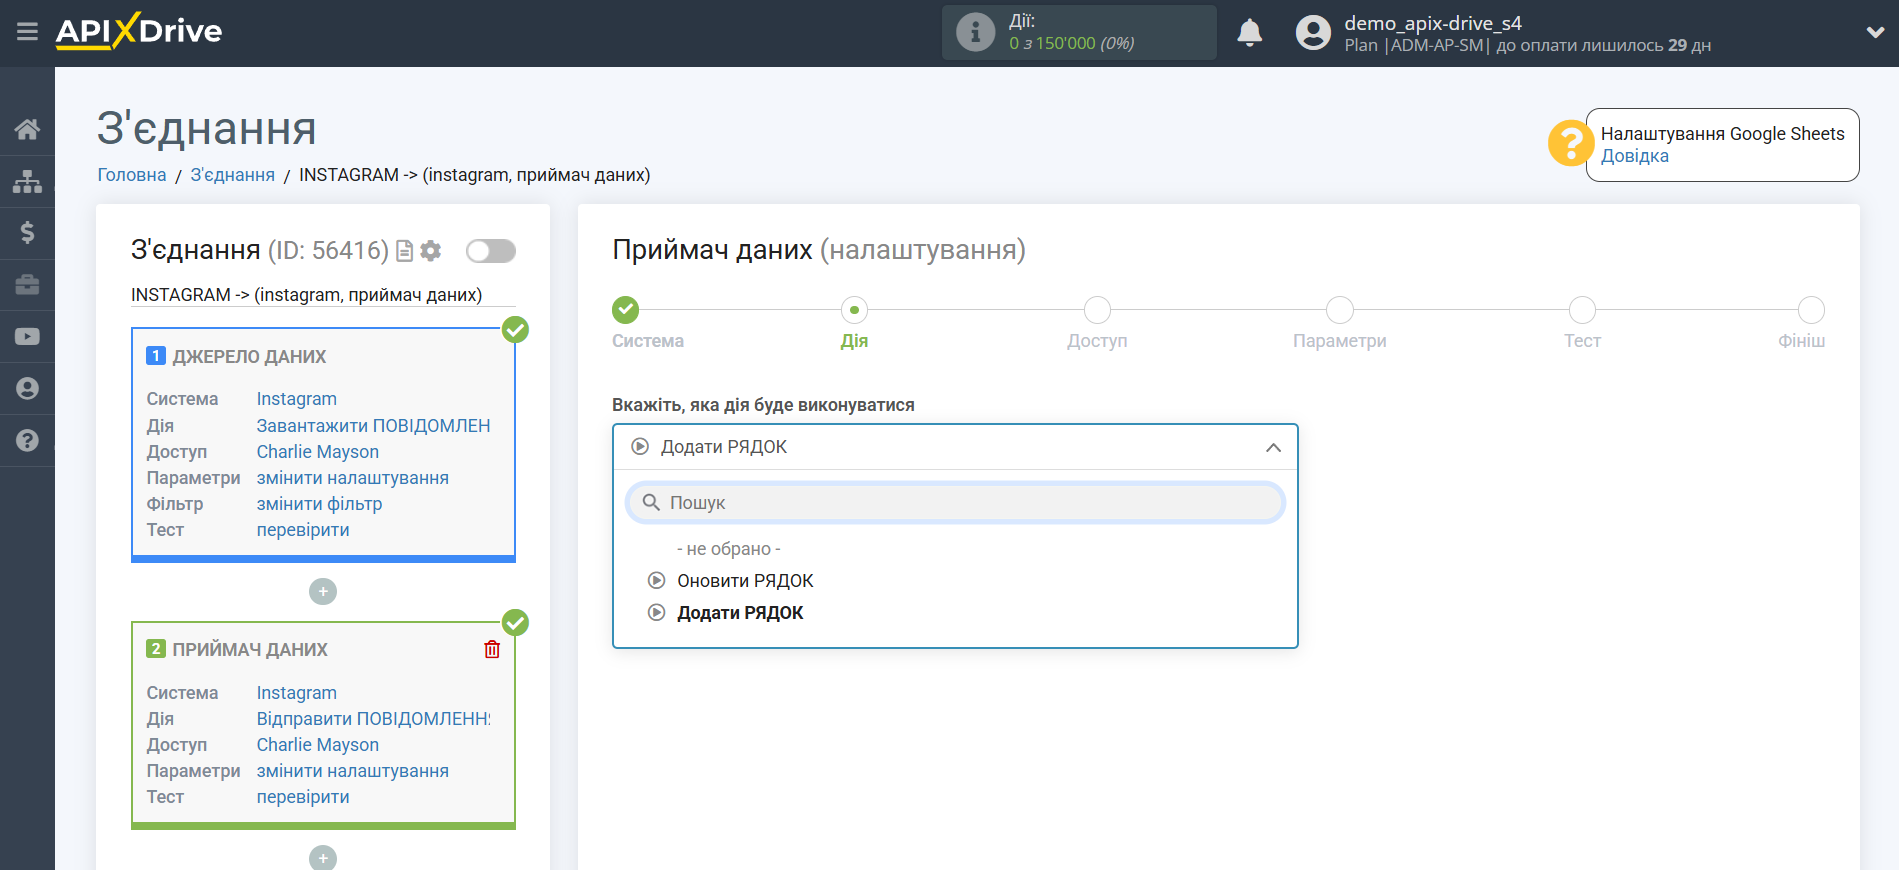
Task: Open connection settings gear icon
Action: [x=431, y=251]
